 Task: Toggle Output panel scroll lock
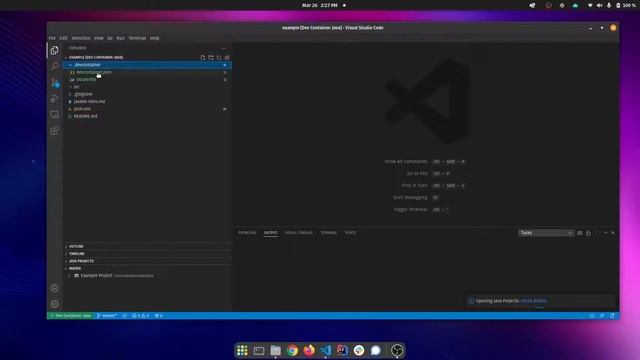[x=588, y=233]
